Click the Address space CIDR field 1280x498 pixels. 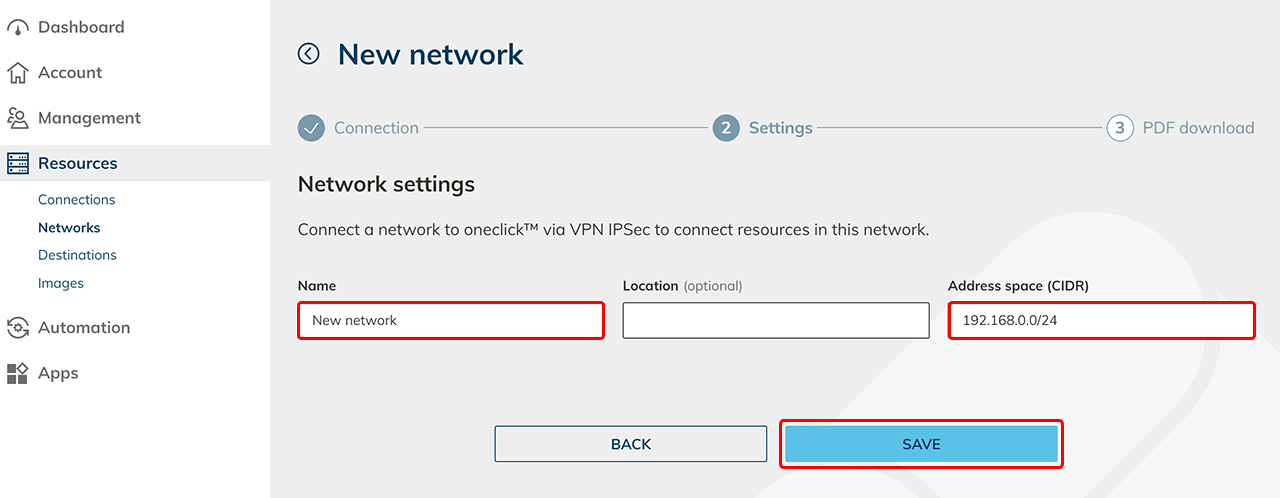1101,321
